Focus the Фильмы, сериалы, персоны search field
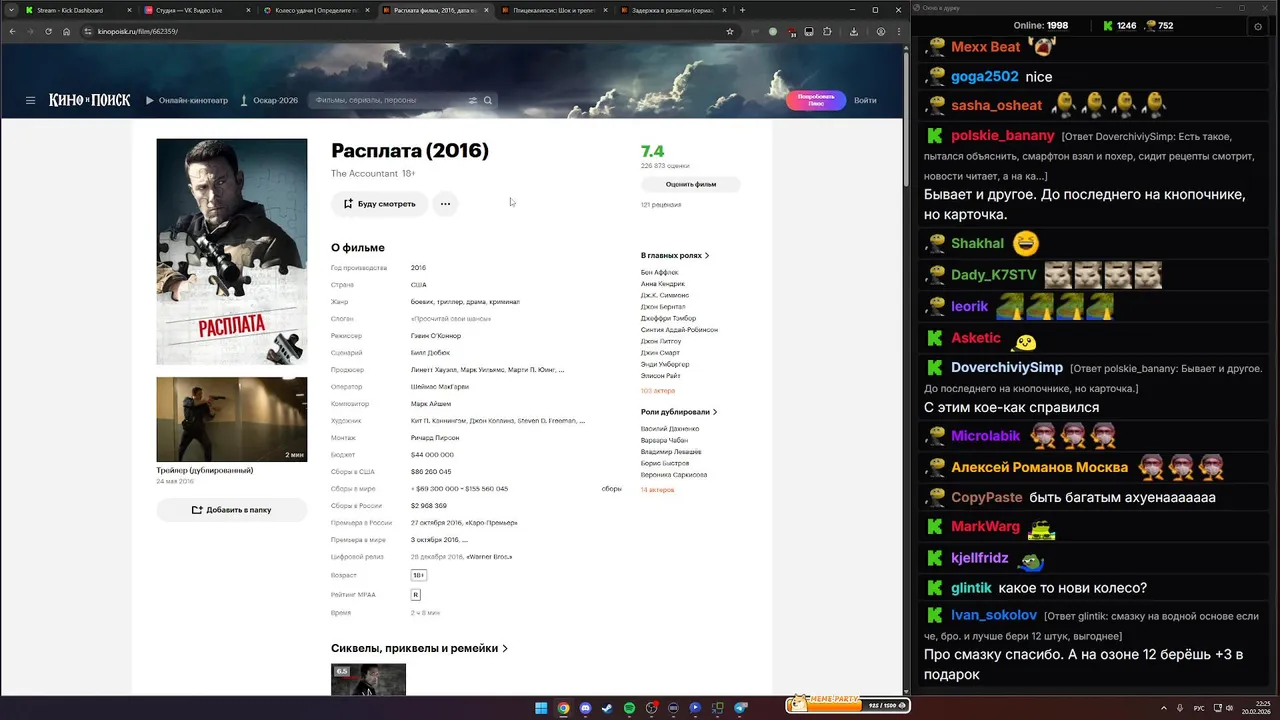Viewport: 1280px width, 720px height. pos(390,100)
